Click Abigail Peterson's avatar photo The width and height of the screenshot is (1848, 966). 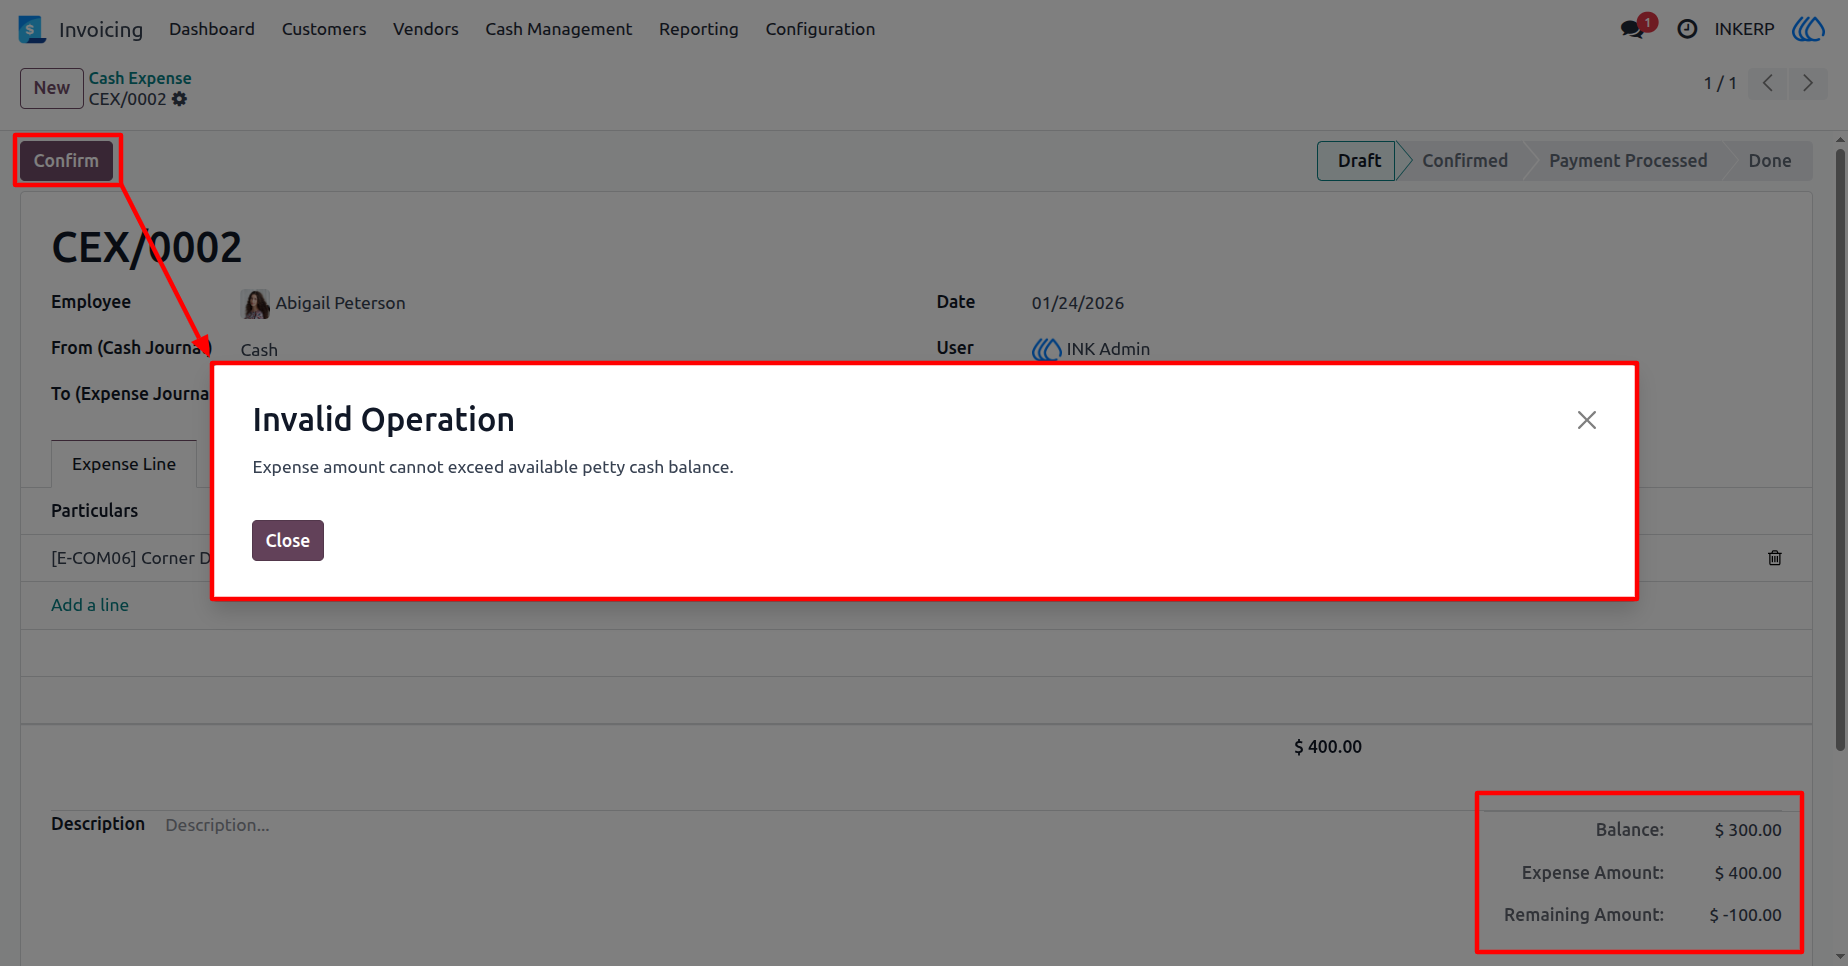coord(256,304)
